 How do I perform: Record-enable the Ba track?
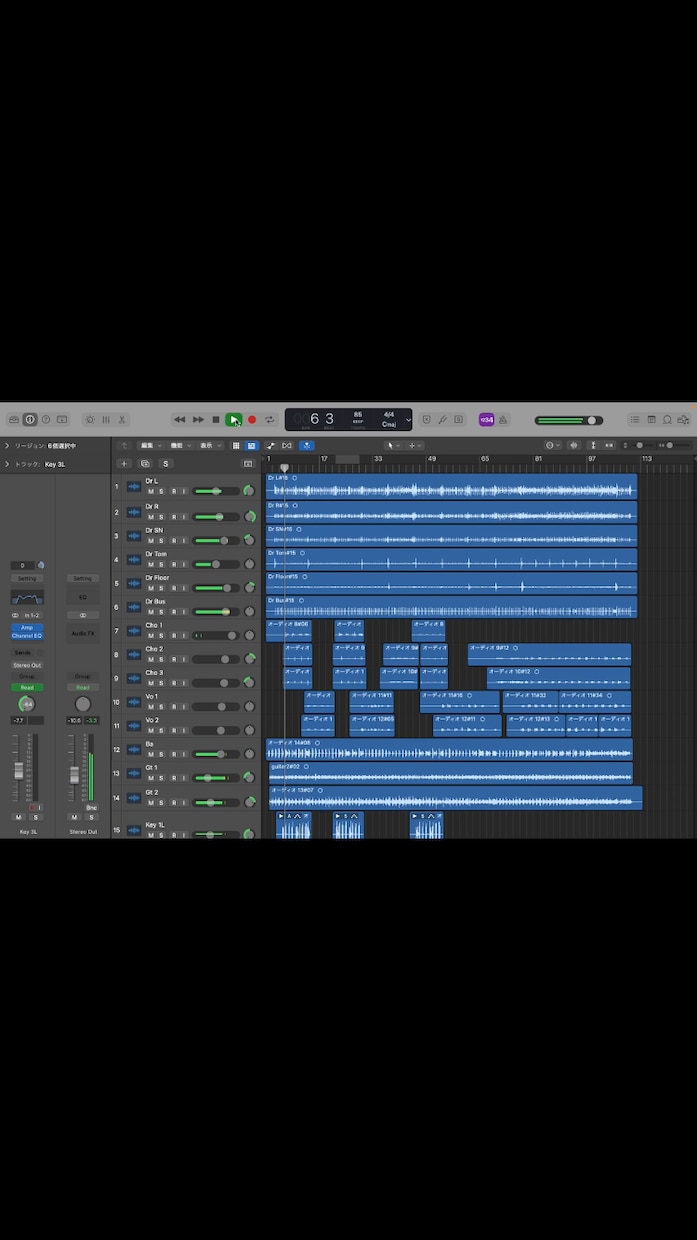[x=173, y=755]
